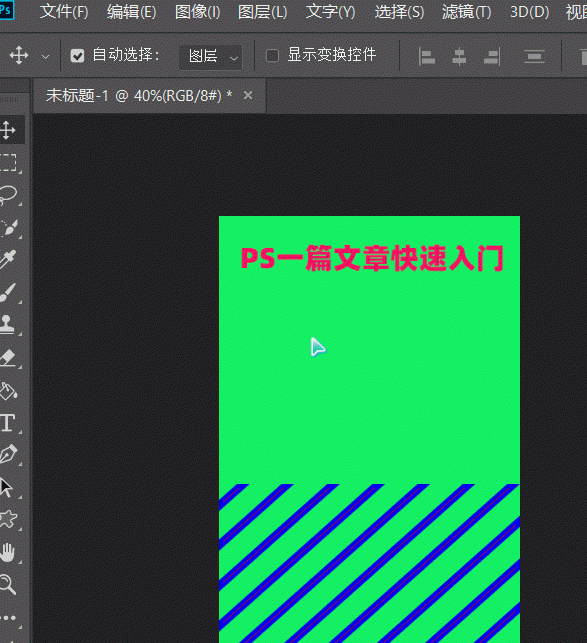Enable the 显示变换控件 checkbox
The image size is (587, 643).
[x=272, y=55]
